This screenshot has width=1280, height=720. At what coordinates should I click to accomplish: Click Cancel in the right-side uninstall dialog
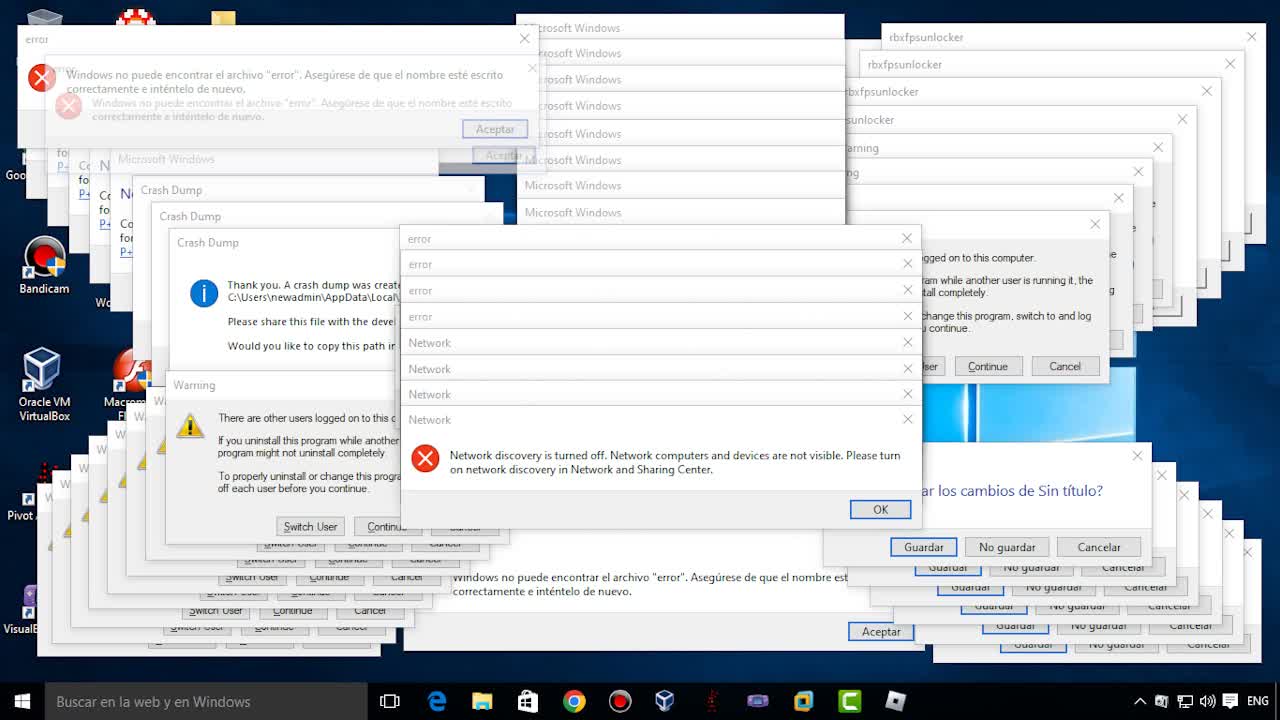point(1065,366)
